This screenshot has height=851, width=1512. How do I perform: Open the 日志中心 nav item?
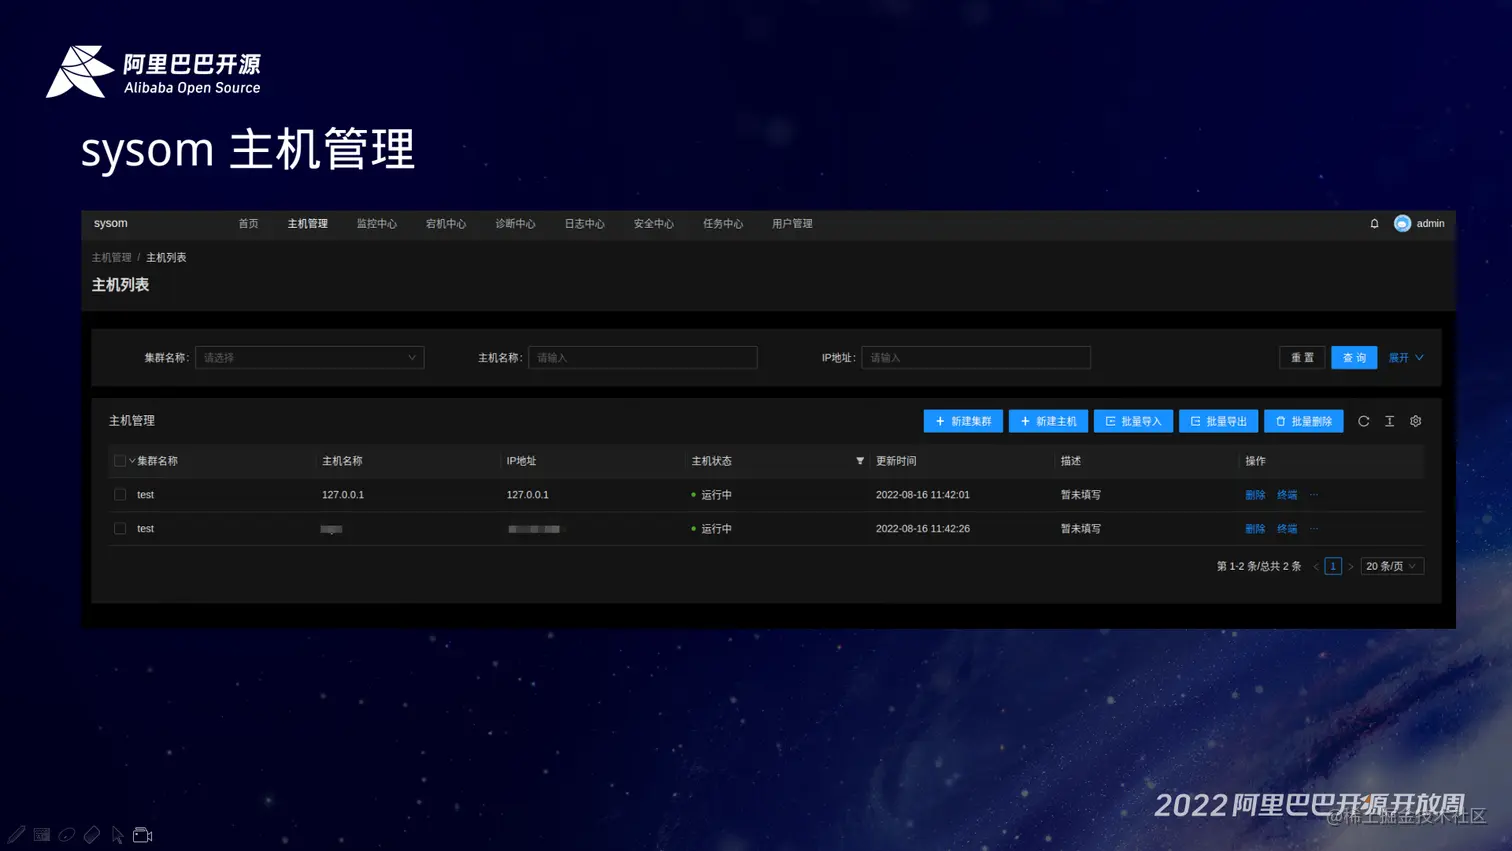point(584,224)
